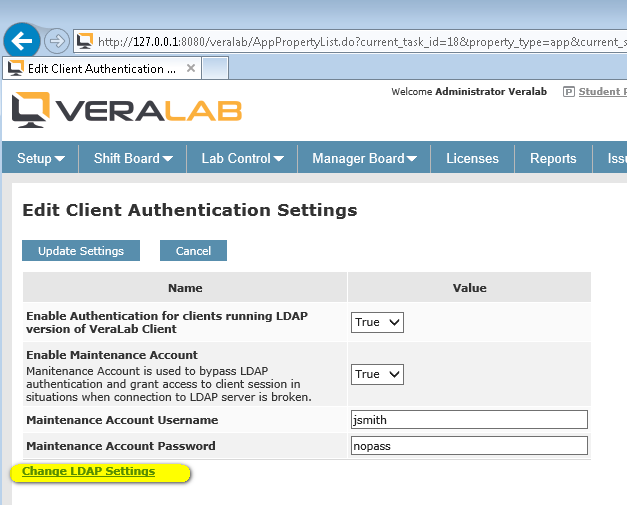Screen dimensions: 627x505
Task: Open the Shift Board menu
Action: 133,158
